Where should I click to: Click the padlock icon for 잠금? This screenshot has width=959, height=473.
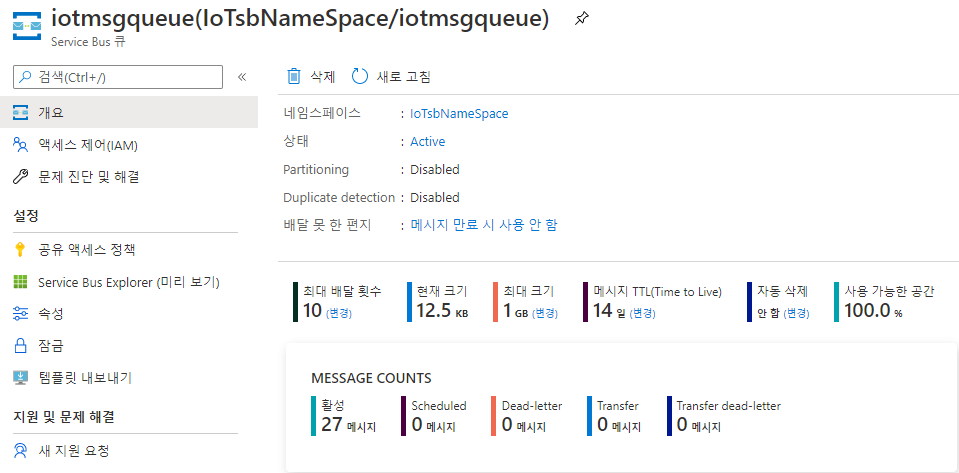pyautogui.click(x=20, y=346)
